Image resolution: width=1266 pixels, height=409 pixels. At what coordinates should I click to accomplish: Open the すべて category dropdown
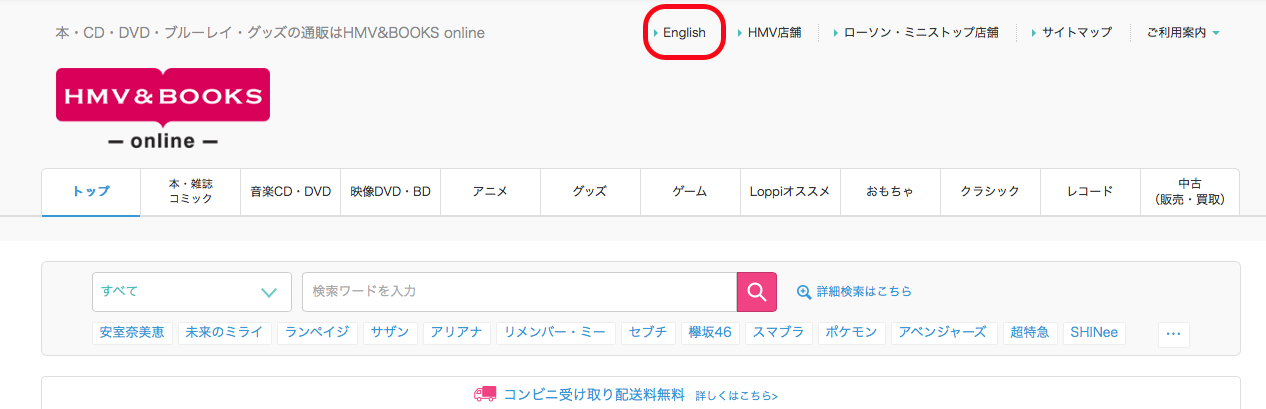pos(192,292)
